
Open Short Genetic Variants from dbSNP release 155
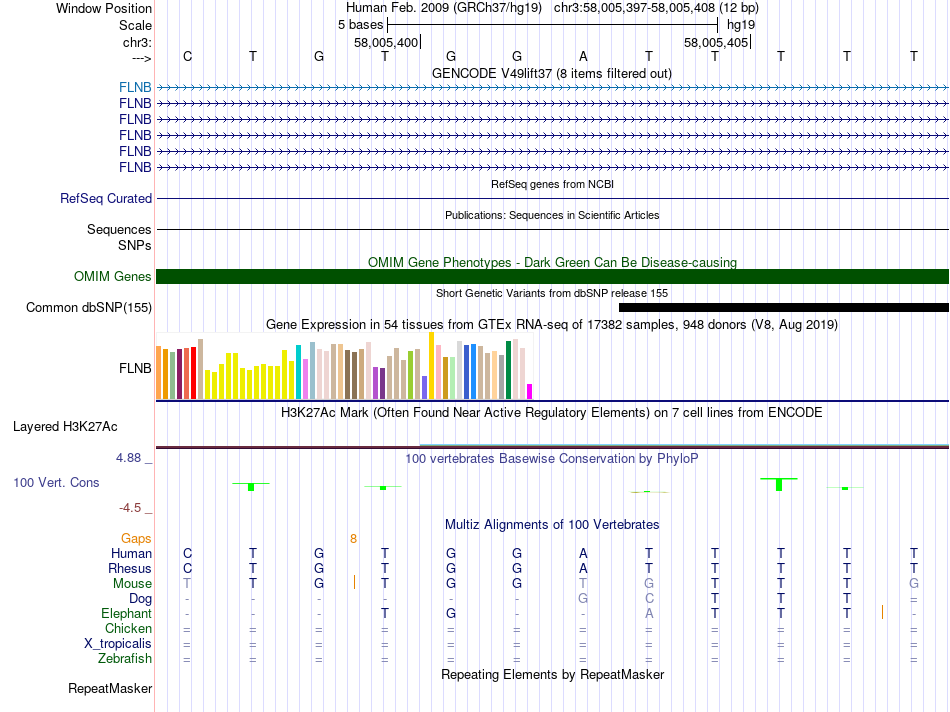click(552, 293)
